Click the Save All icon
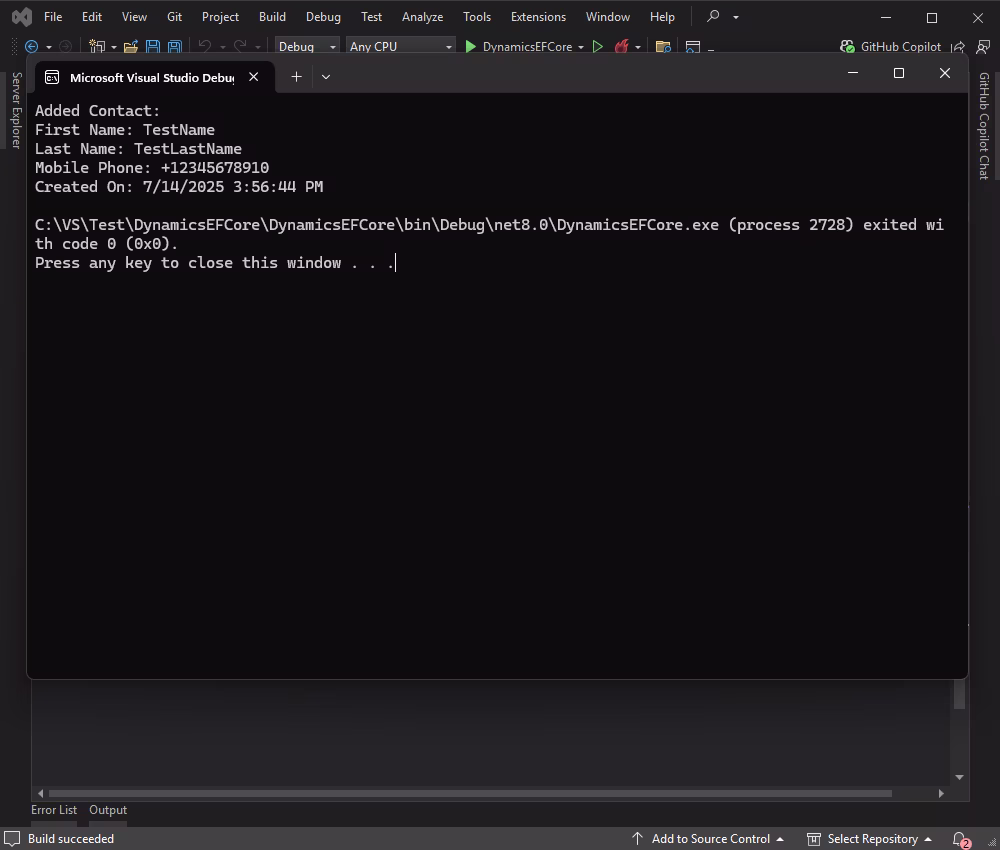Screen dimensions: 1000x850 pyautogui.click(x=175, y=47)
